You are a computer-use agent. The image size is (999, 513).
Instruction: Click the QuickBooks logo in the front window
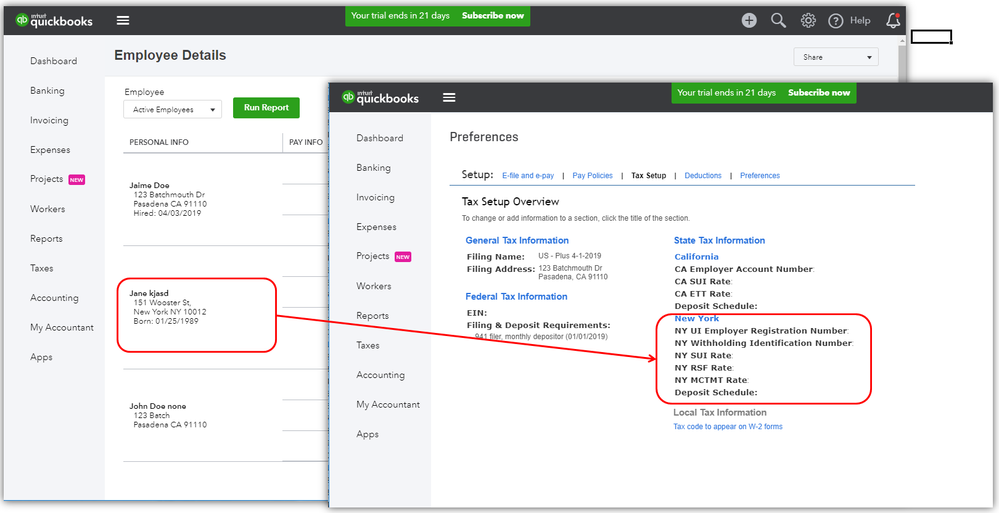pos(380,98)
